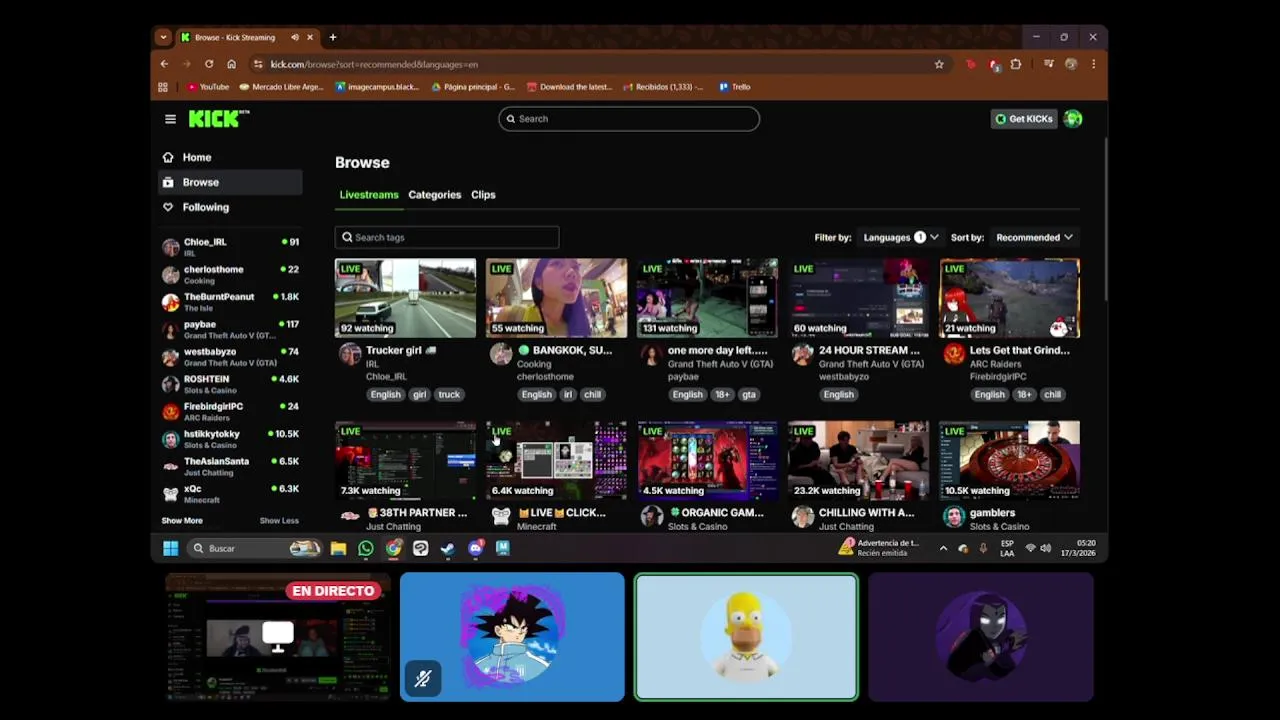The height and width of the screenshot is (720, 1280).
Task: Open the Windows Start menu
Action: pos(170,548)
